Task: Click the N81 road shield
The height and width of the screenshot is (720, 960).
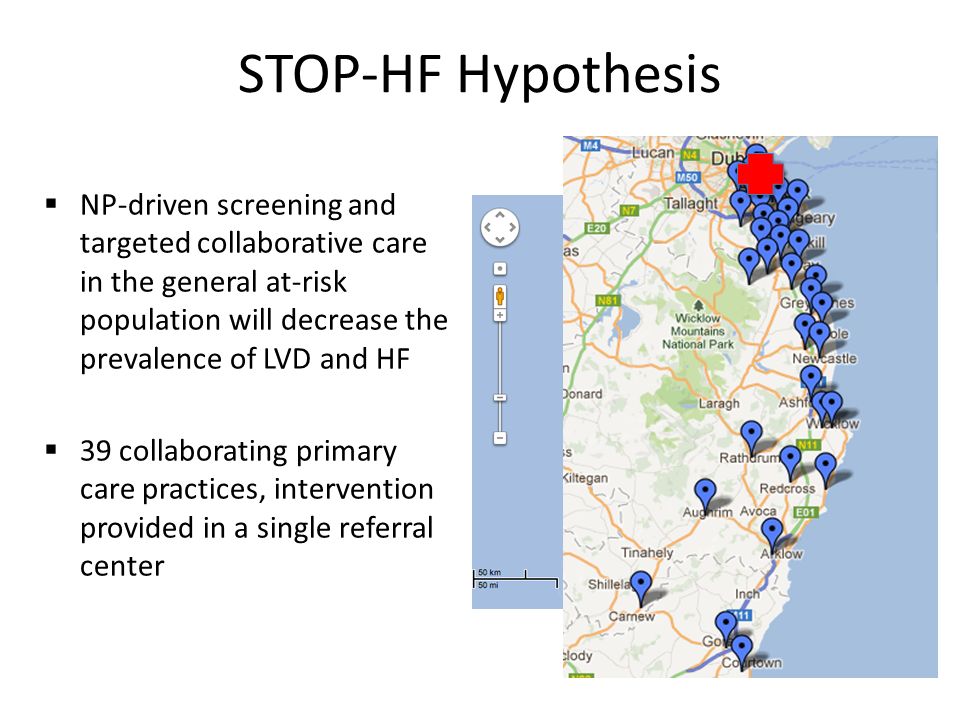Action: click(x=607, y=301)
